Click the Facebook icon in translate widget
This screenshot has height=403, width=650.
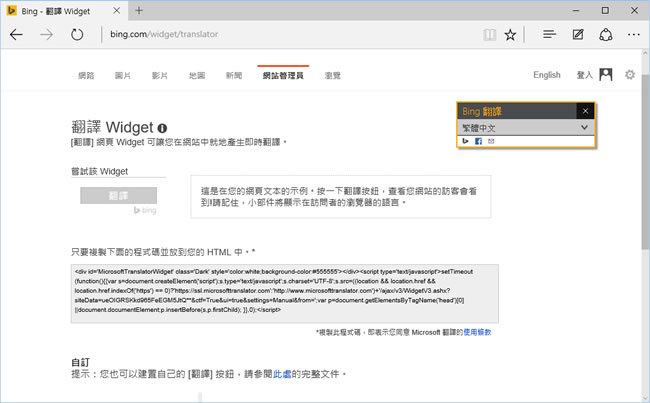click(x=478, y=141)
